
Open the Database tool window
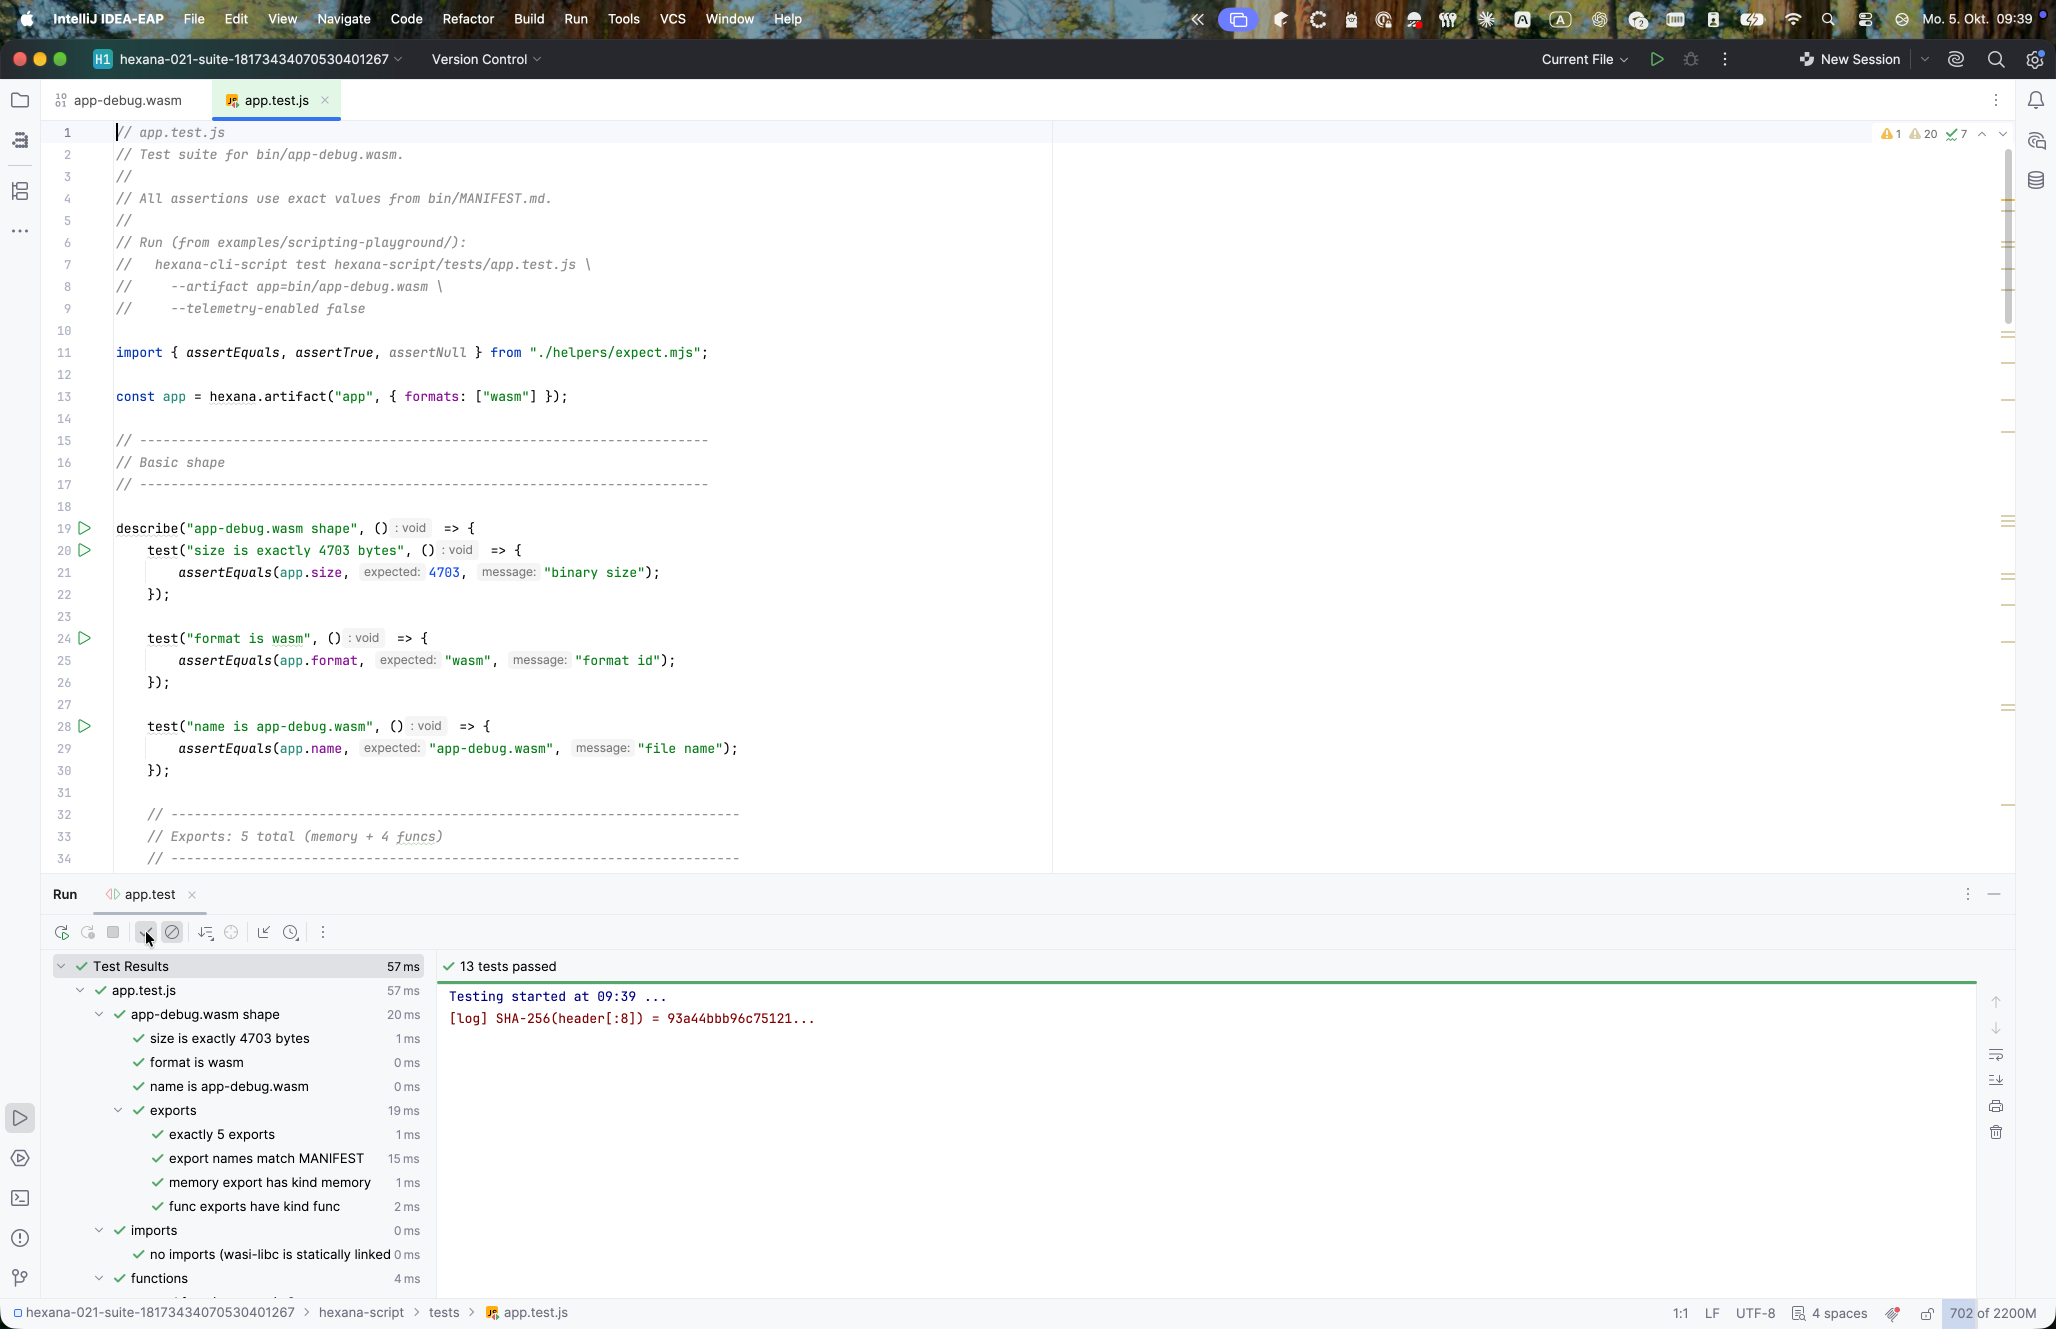[2036, 180]
